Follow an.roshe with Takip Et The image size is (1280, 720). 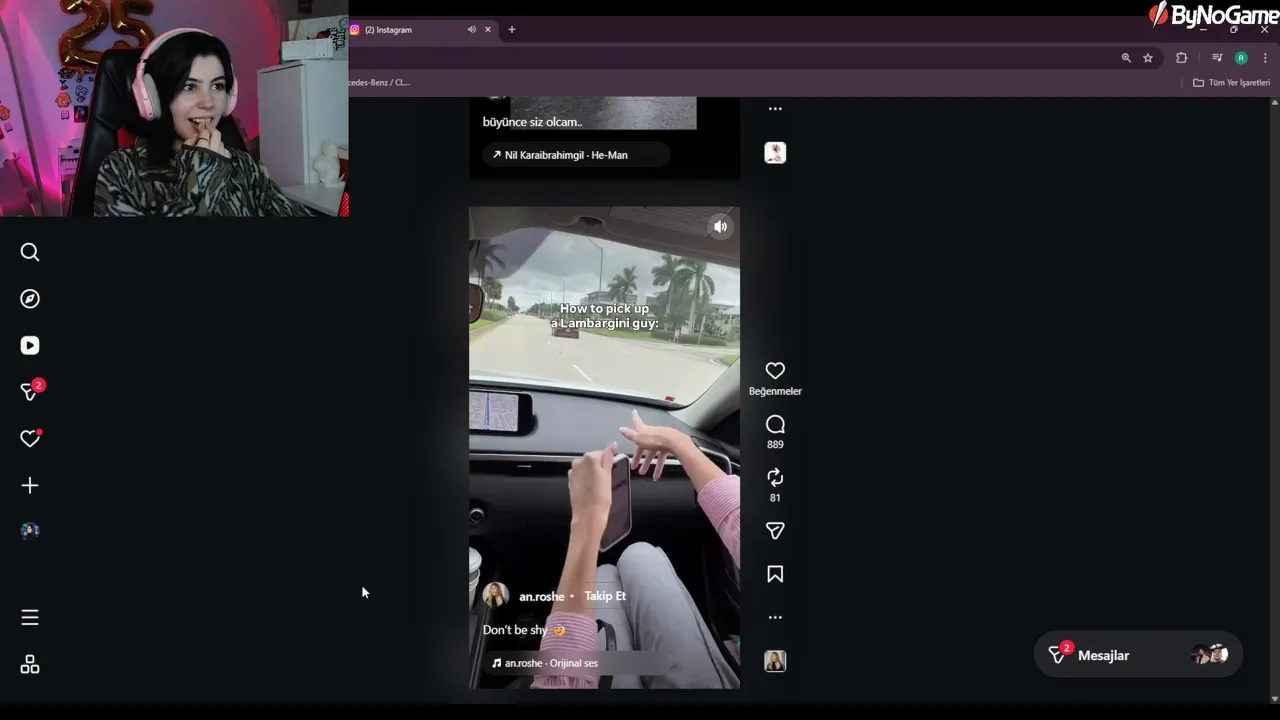click(x=605, y=596)
